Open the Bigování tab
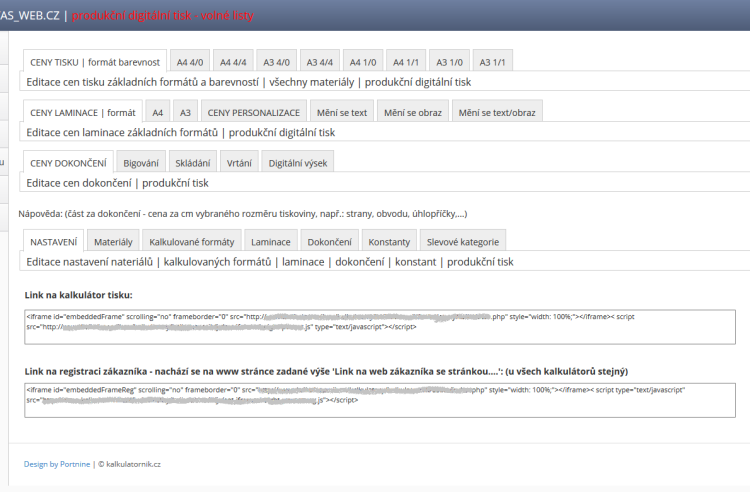 coord(141,163)
